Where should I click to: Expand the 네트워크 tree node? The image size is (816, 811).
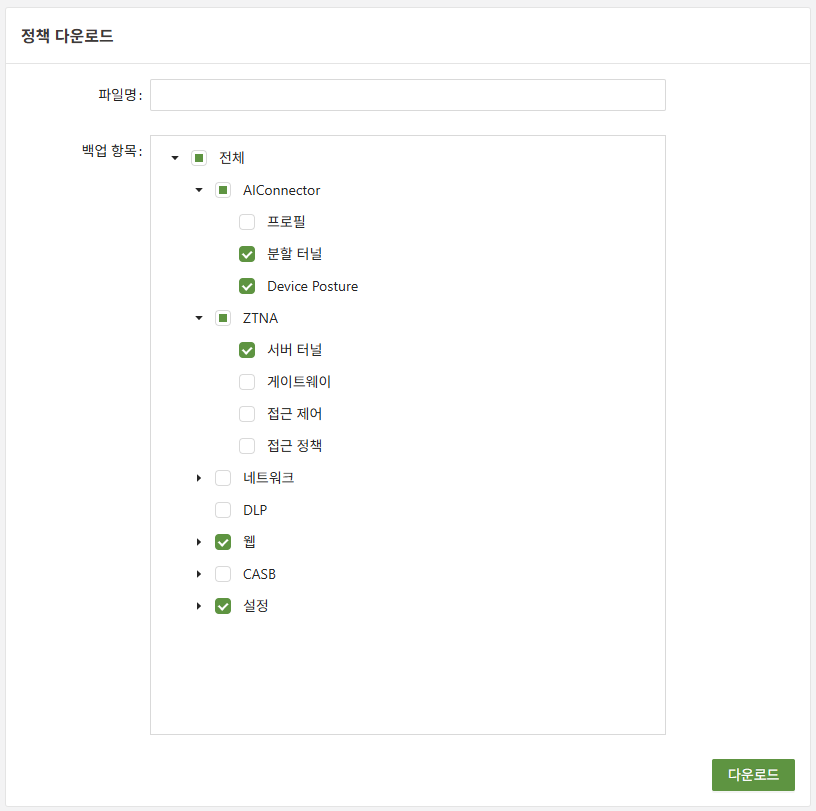[x=199, y=478]
